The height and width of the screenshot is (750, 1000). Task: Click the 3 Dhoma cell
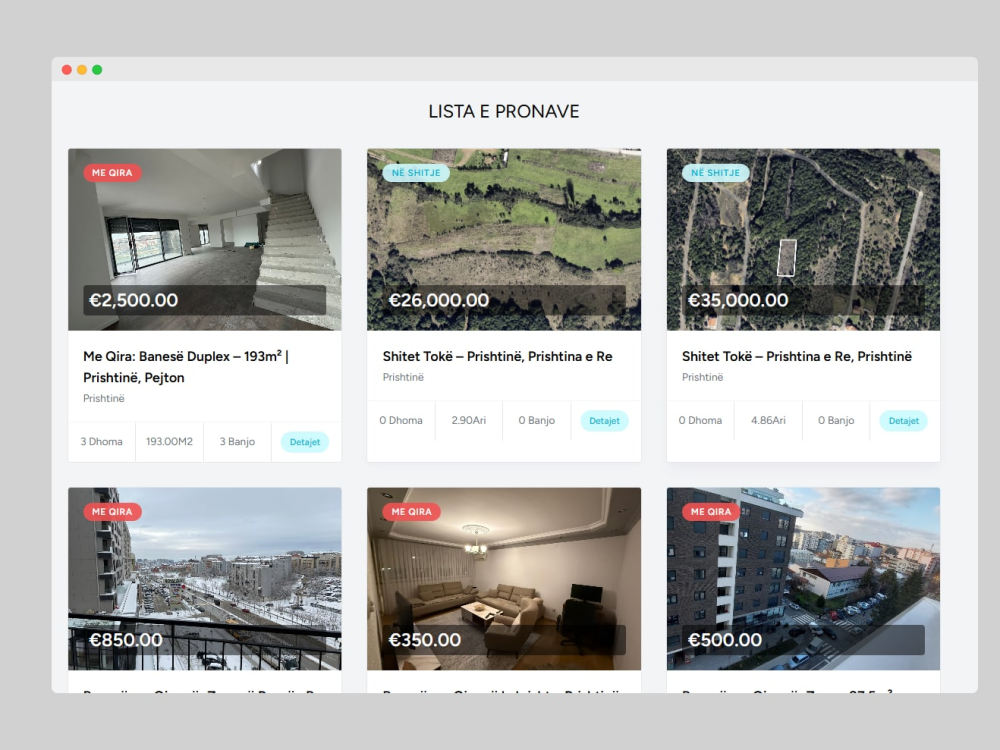point(101,441)
